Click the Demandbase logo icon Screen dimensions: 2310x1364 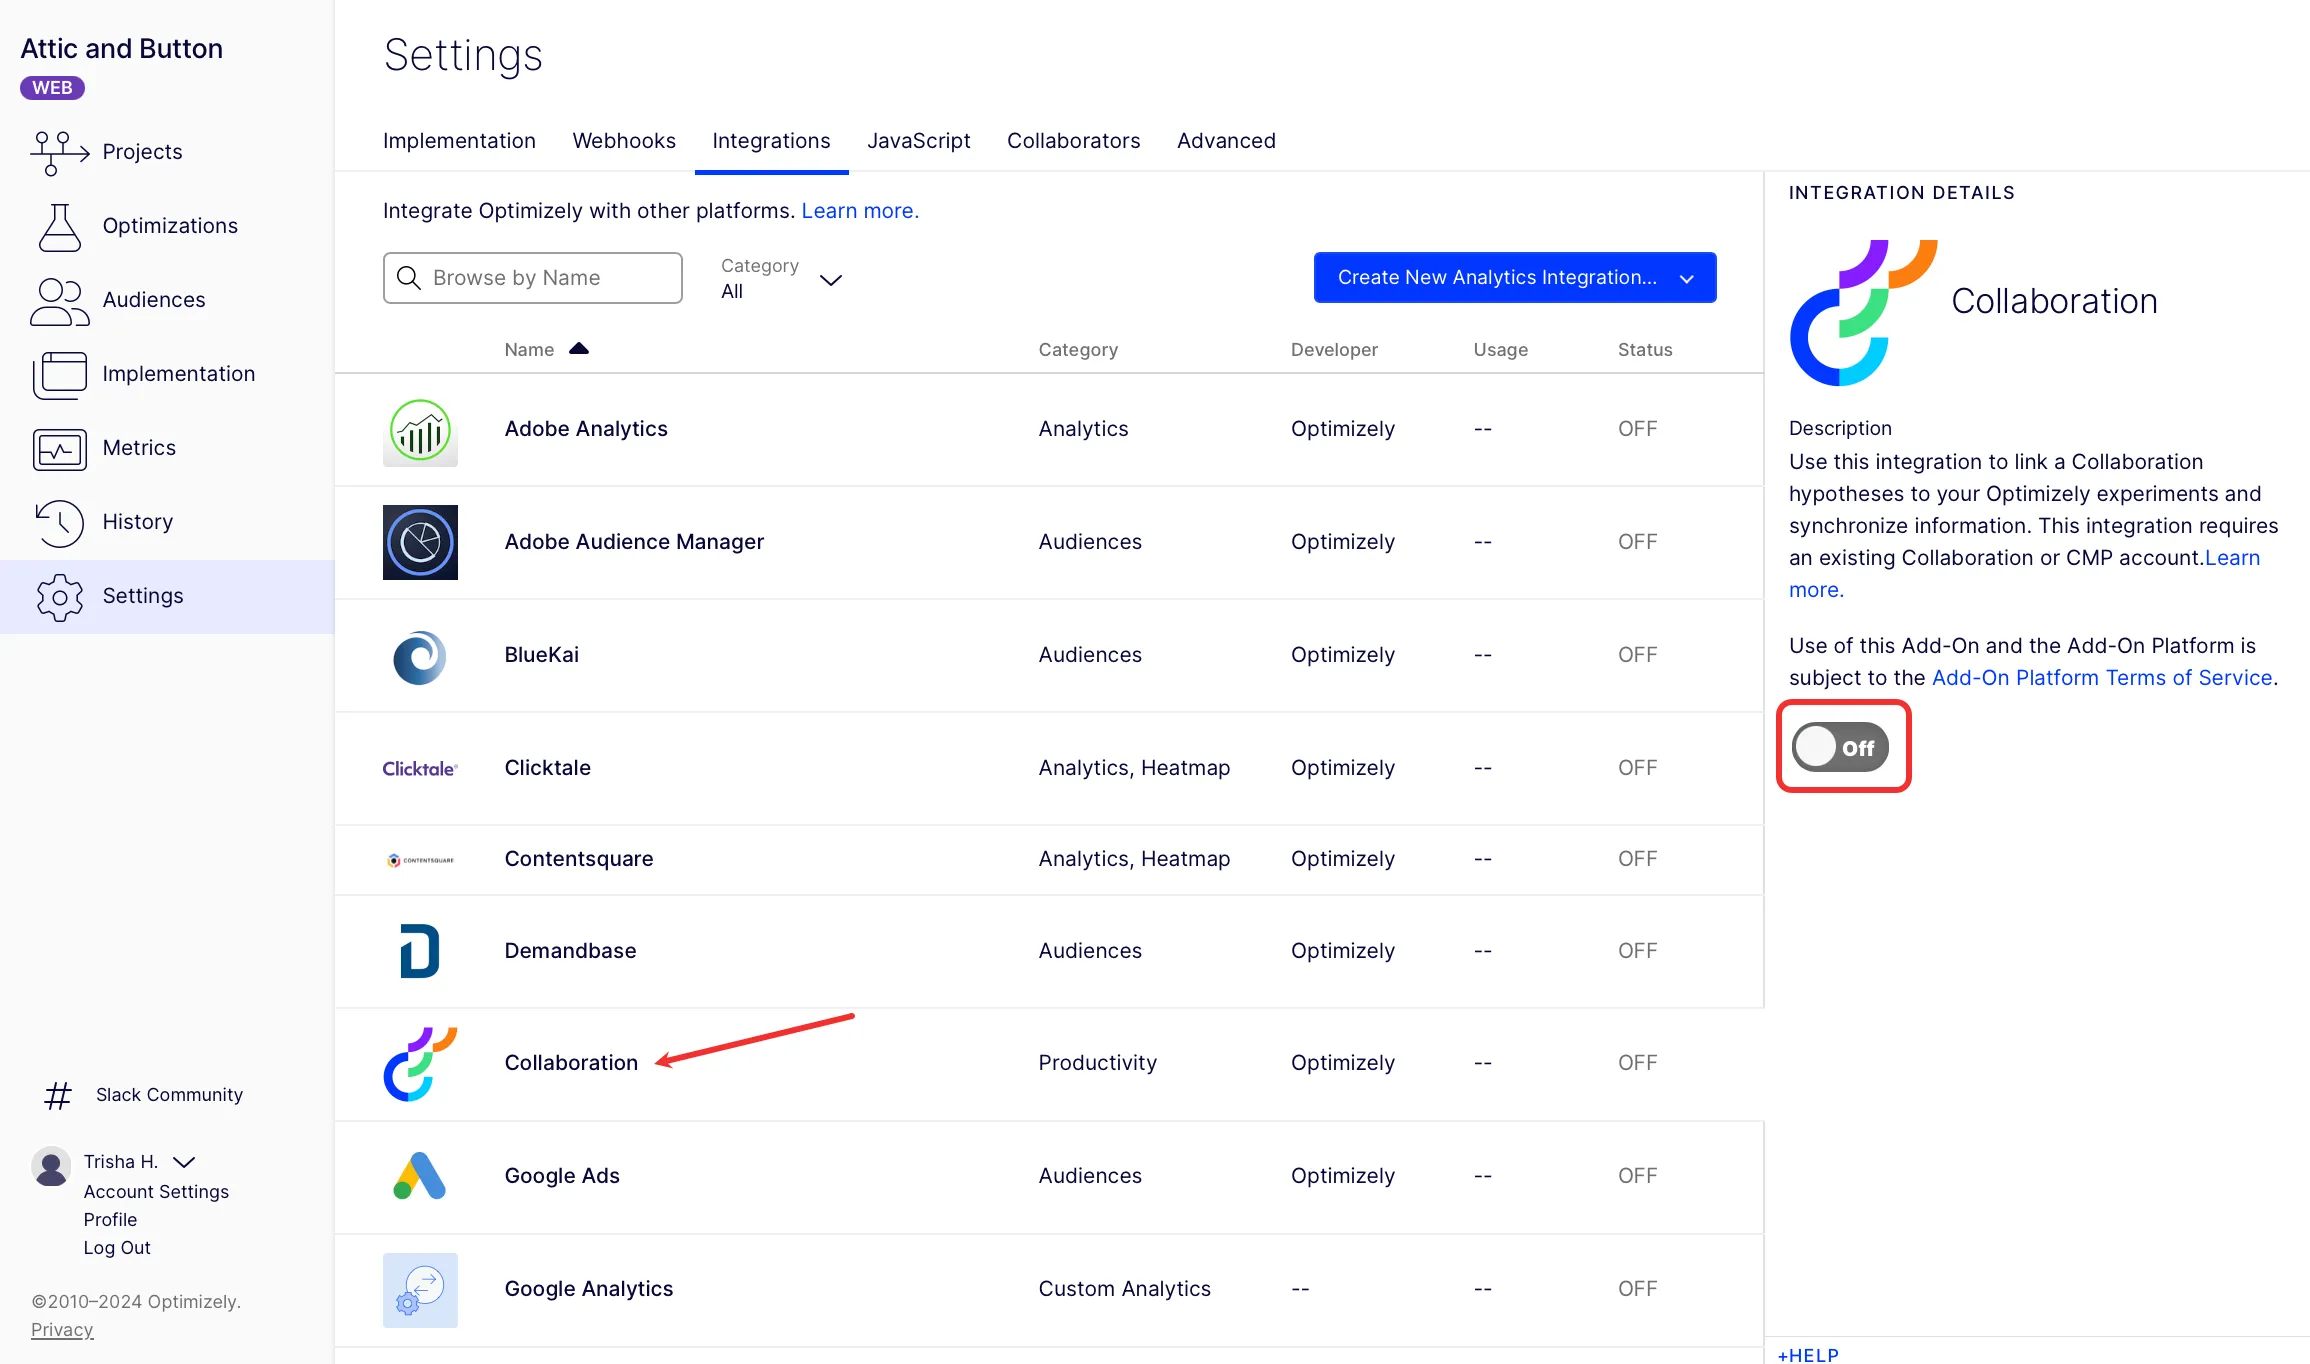(x=420, y=951)
